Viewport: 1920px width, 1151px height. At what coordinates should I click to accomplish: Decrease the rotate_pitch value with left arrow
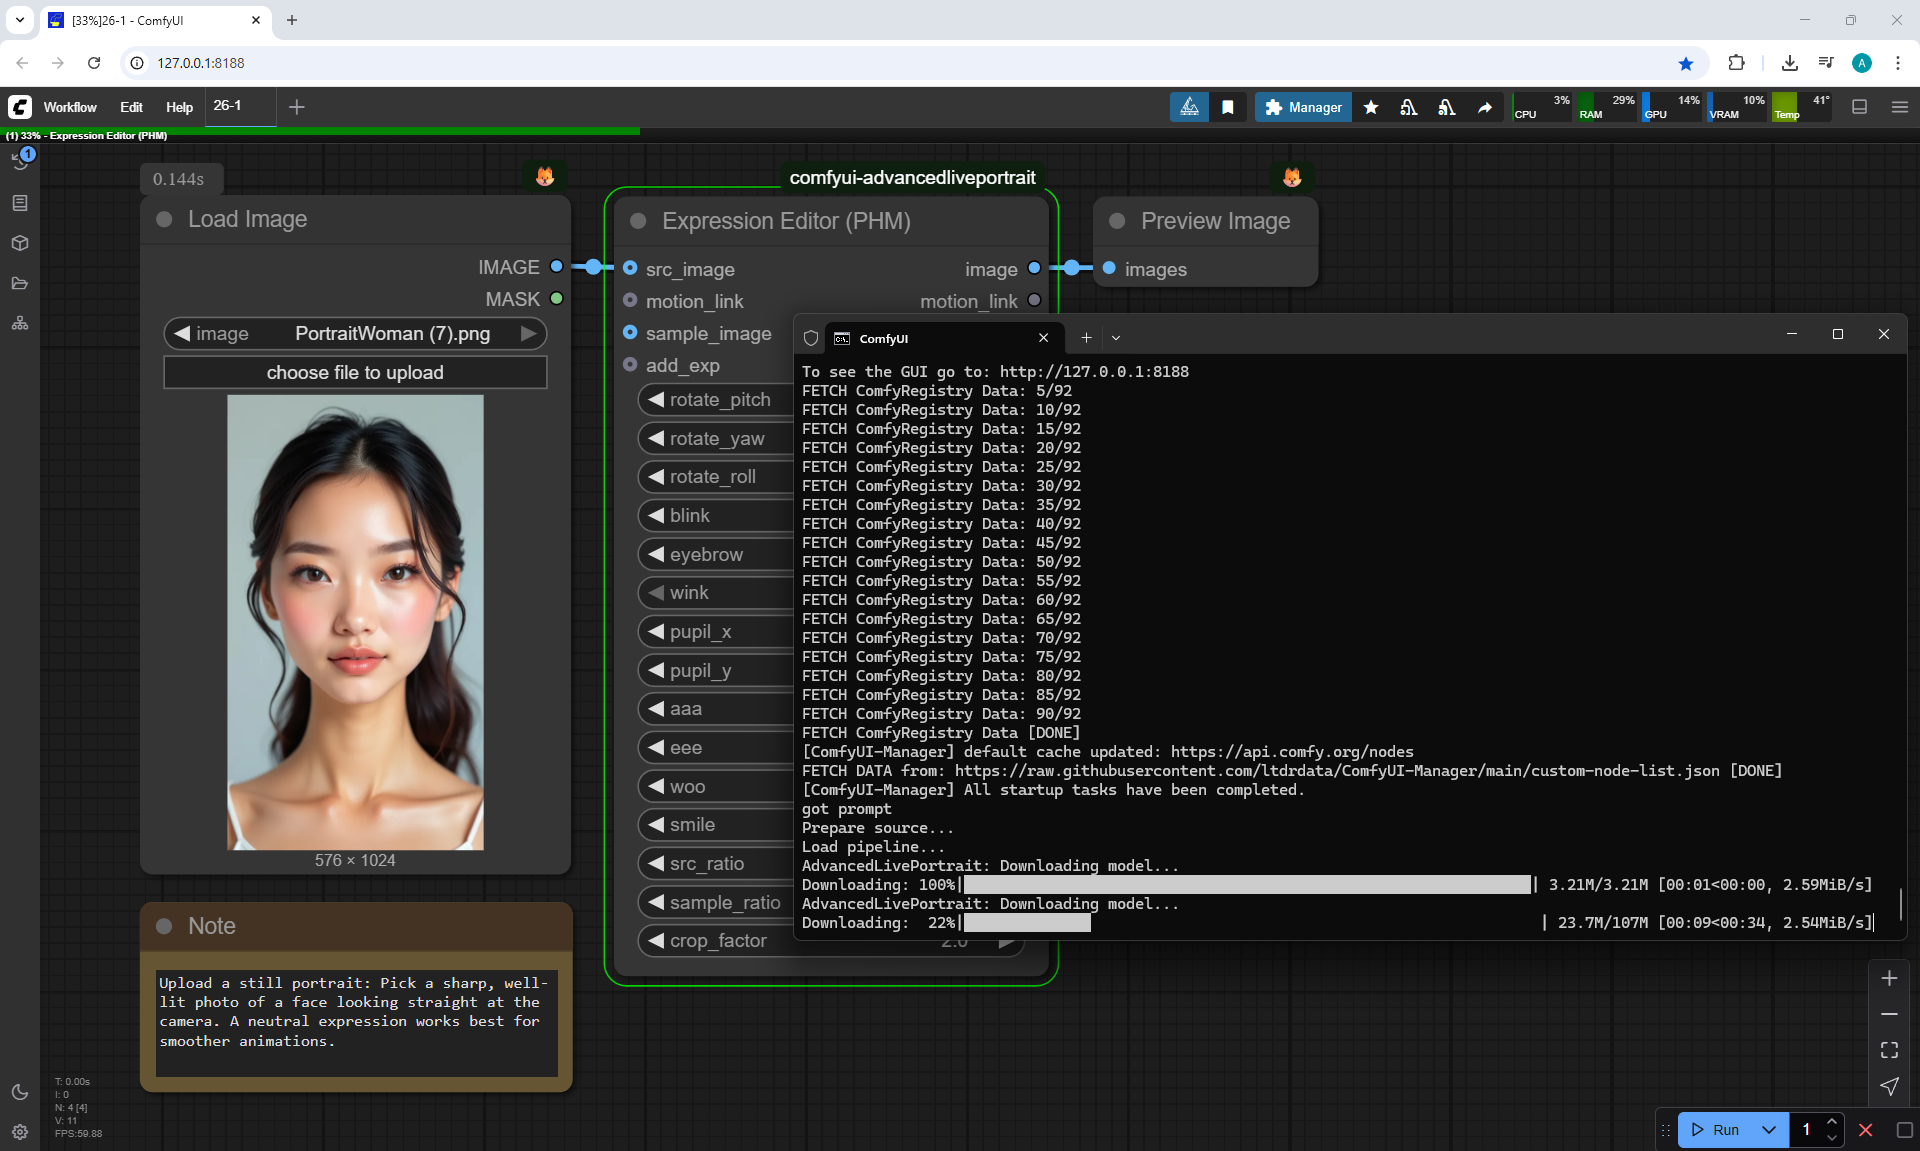(656, 400)
